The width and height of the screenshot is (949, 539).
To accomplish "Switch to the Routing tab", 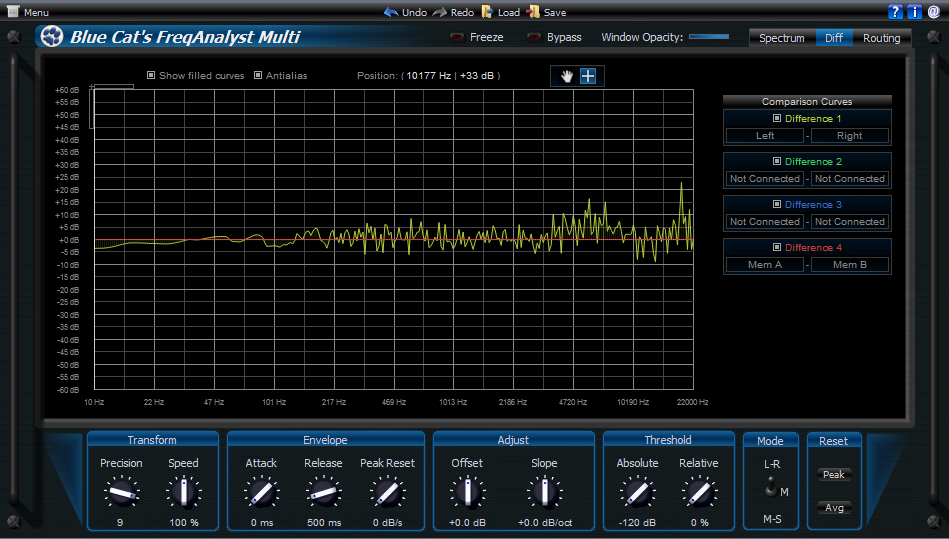I will 881,38.
